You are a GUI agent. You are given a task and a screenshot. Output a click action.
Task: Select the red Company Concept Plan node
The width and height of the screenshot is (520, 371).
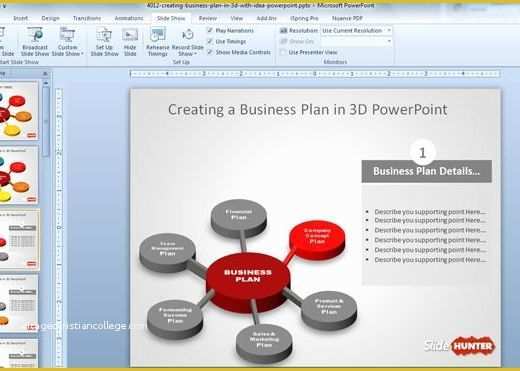[317, 239]
